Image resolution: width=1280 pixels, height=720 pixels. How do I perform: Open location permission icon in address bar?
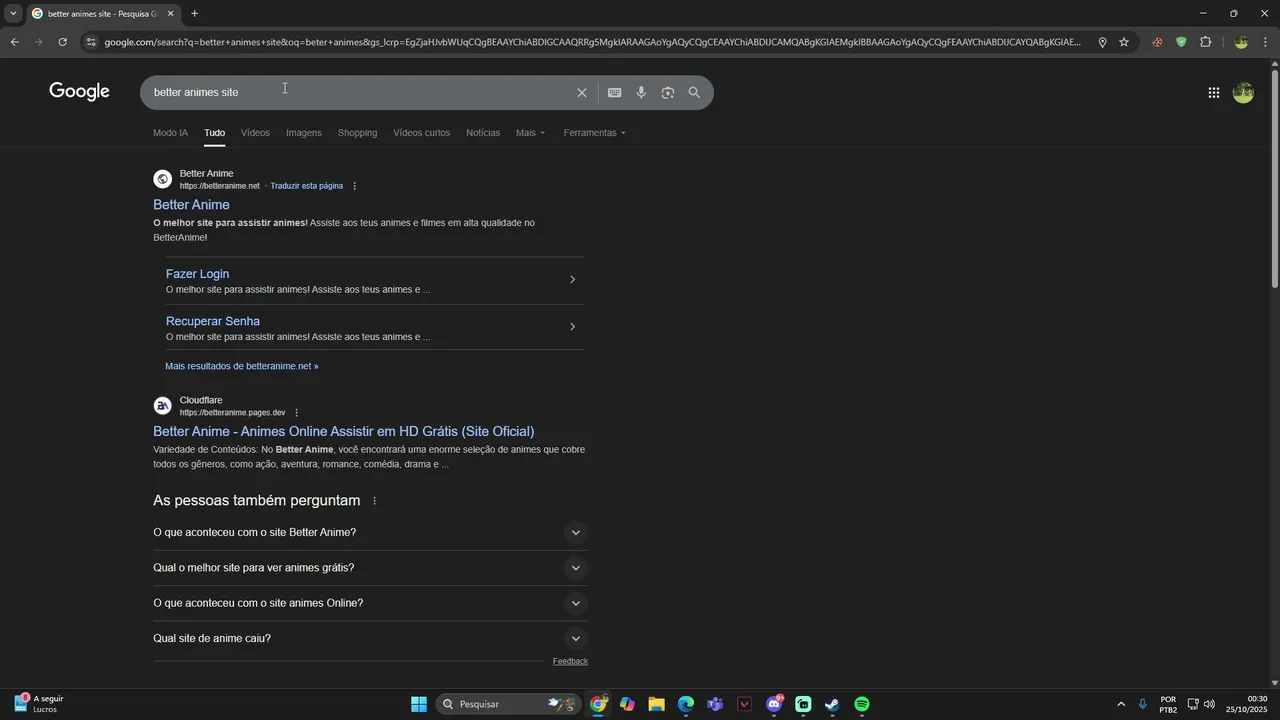point(1102,42)
